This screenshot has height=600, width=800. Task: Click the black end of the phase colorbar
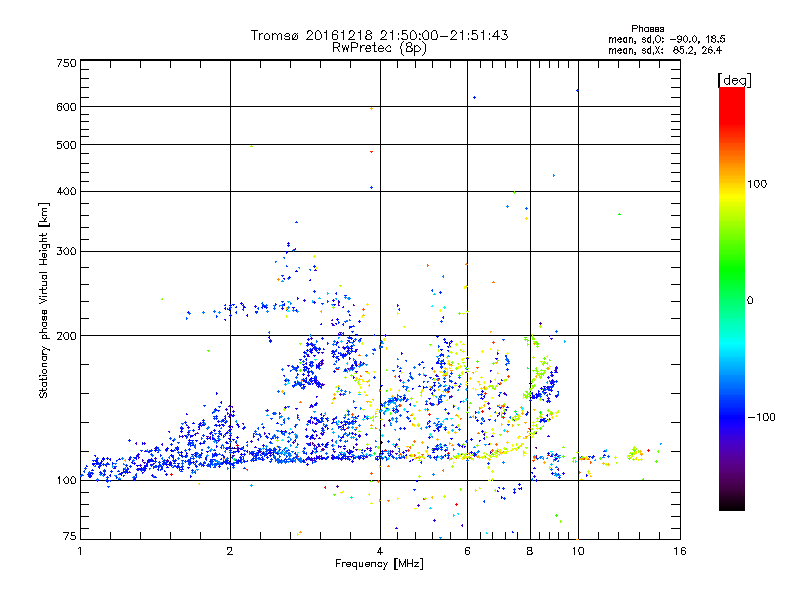pyautogui.click(x=732, y=503)
